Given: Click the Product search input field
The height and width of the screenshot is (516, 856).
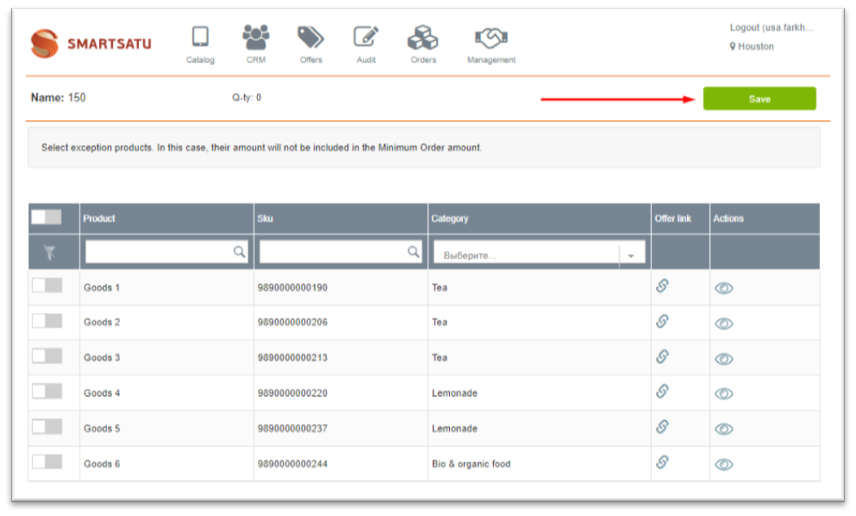Looking at the screenshot, I should (x=158, y=253).
